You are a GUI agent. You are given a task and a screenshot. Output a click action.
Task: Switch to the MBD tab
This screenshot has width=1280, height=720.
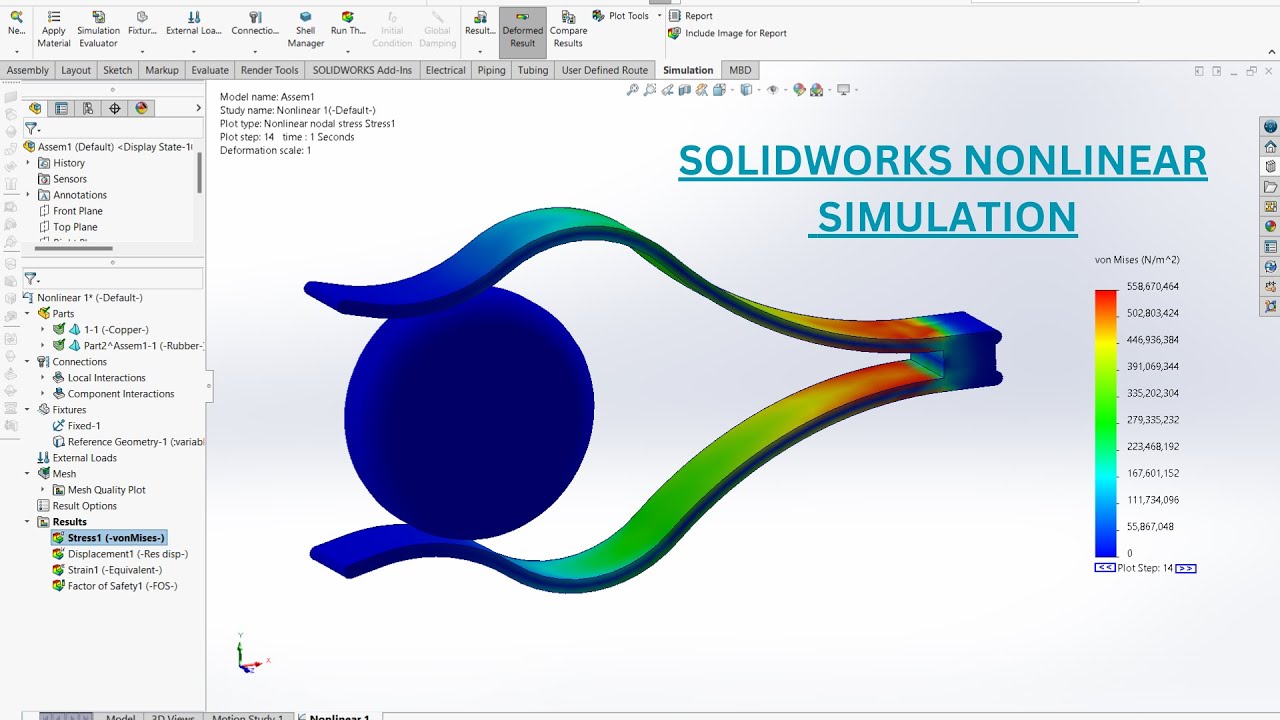tap(740, 70)
